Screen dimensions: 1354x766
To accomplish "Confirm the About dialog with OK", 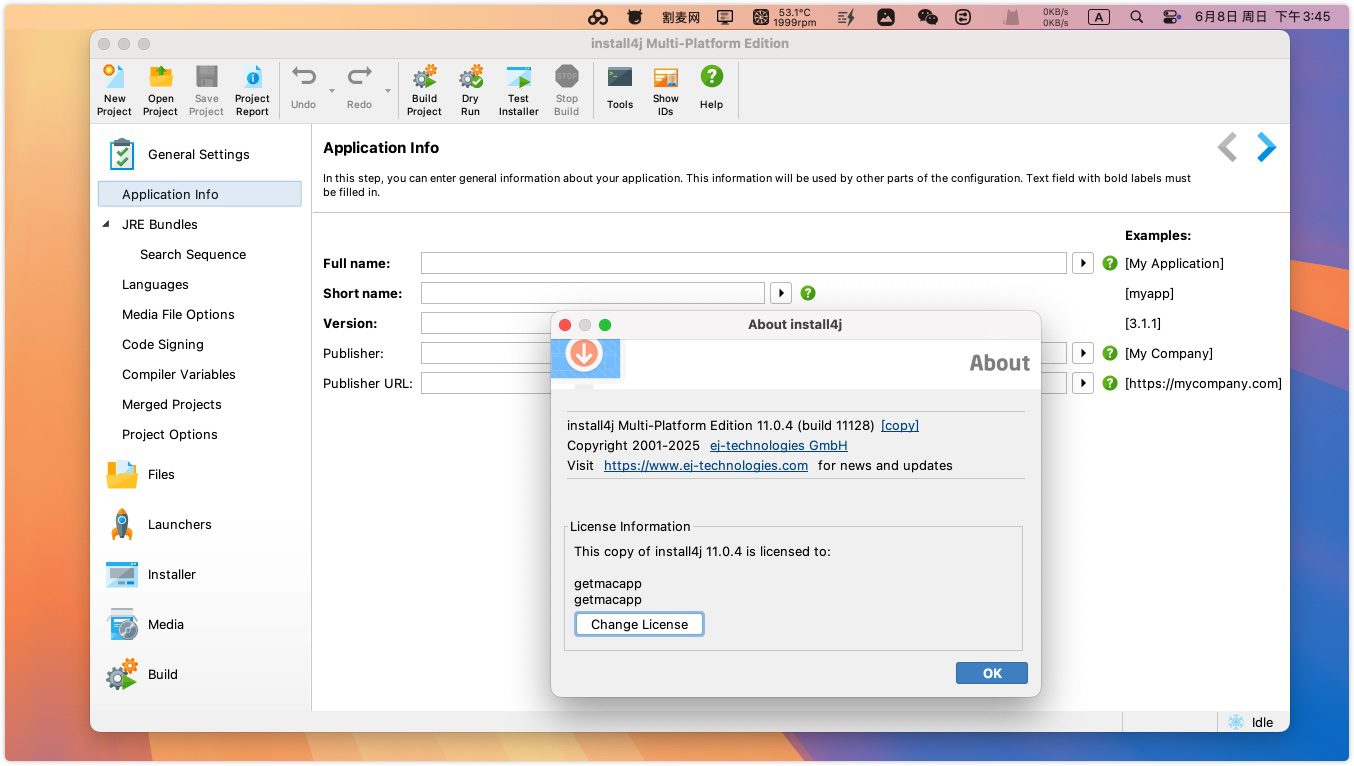I will 991,674.
